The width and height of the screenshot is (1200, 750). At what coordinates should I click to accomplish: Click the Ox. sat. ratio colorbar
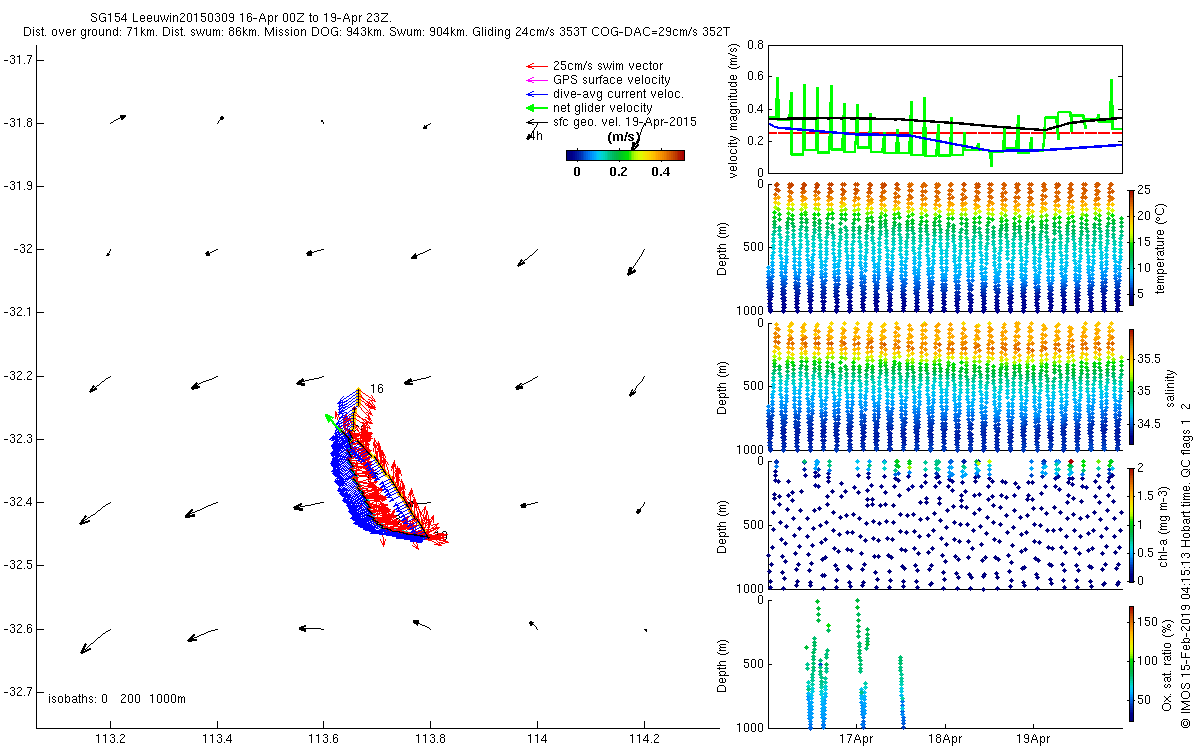[1131, 660]
